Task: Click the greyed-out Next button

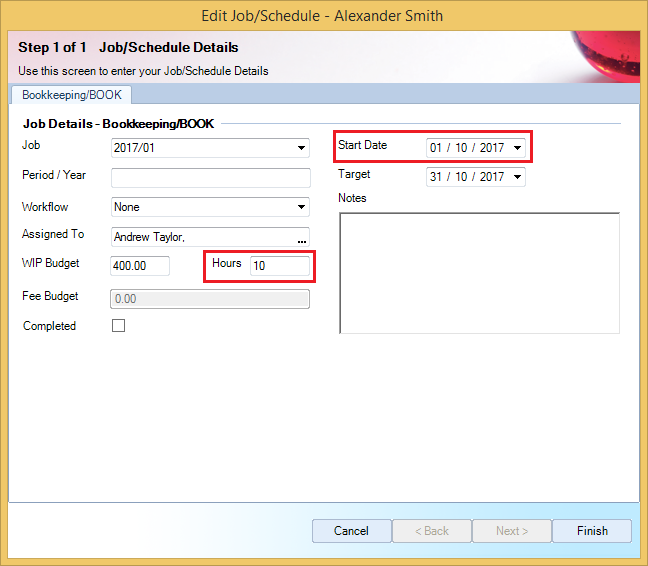Action: [512, 531]
